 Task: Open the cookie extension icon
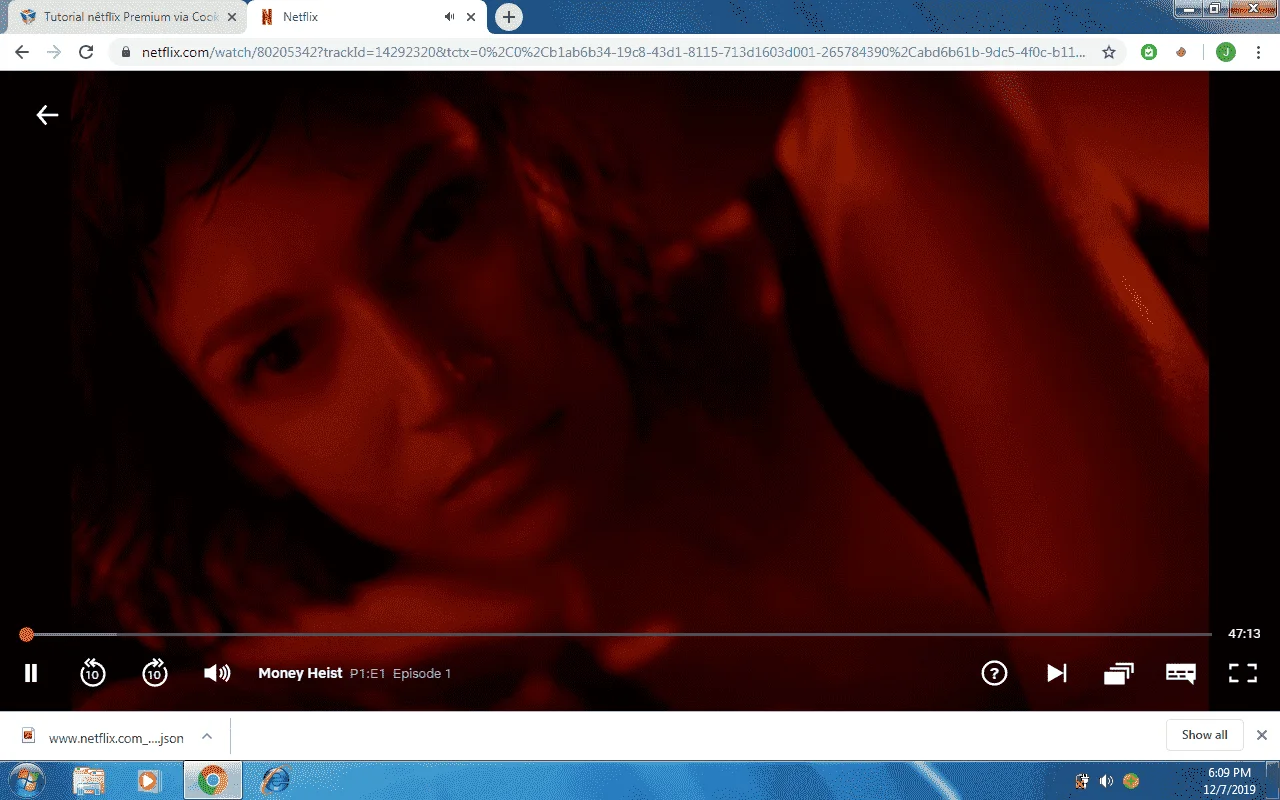tap(1181, 52)
